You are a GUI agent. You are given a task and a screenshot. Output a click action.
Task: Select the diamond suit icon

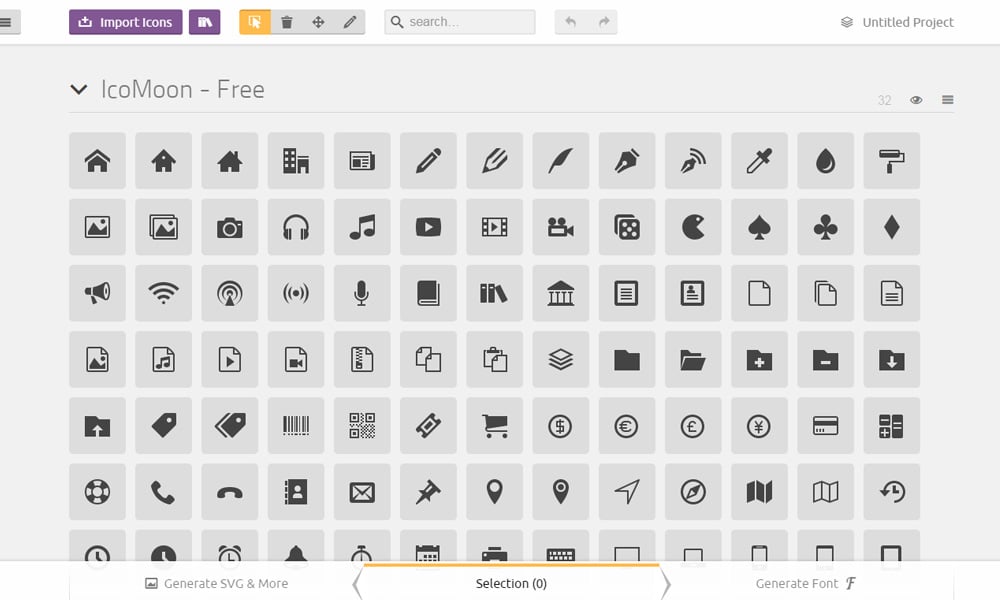[x=892, y=227]
